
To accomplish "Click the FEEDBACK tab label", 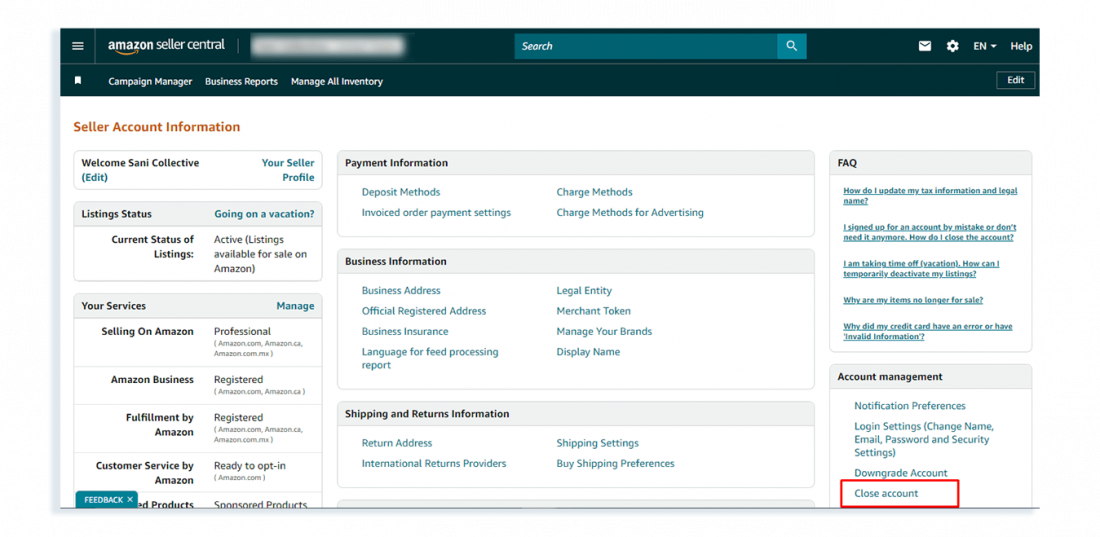I will pyautogui.click(x=104, y=500).
